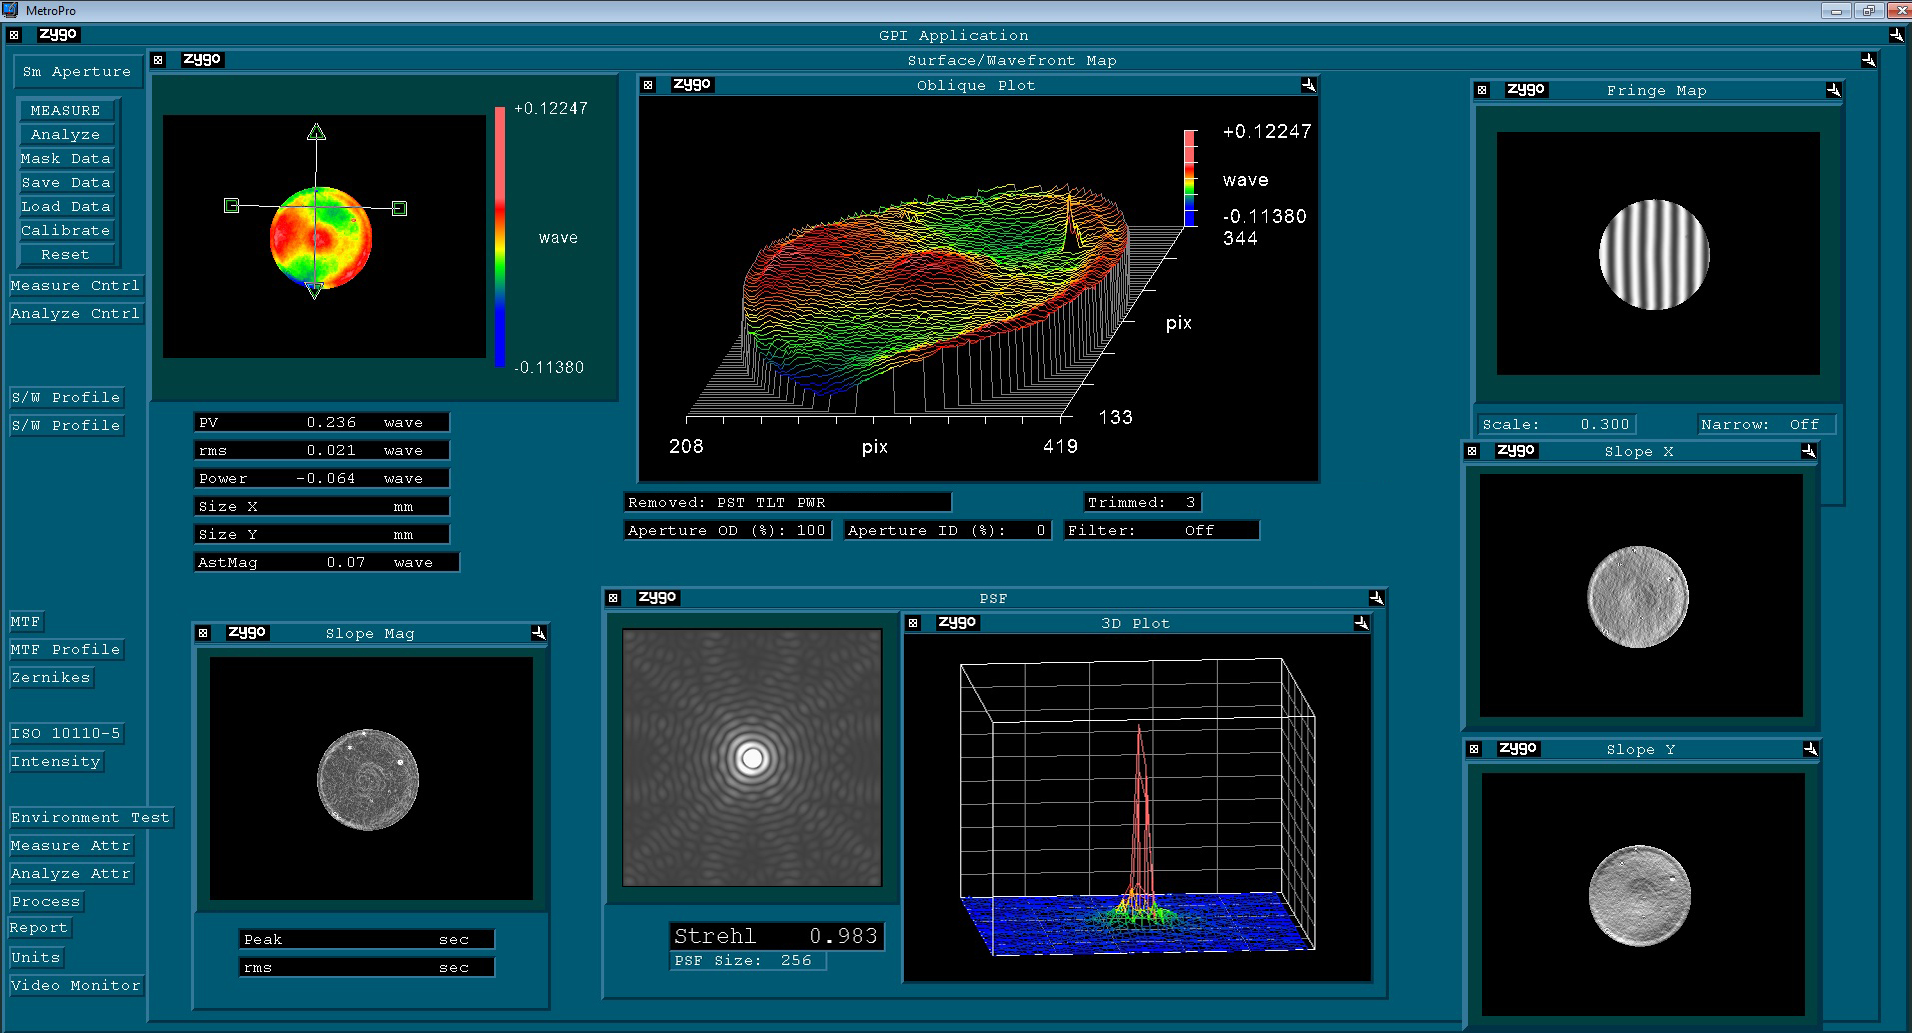Open the MTF Profile window
Image resolution: width=1912 pixels, height=1033 pixels.
click(x=66, y=650)
